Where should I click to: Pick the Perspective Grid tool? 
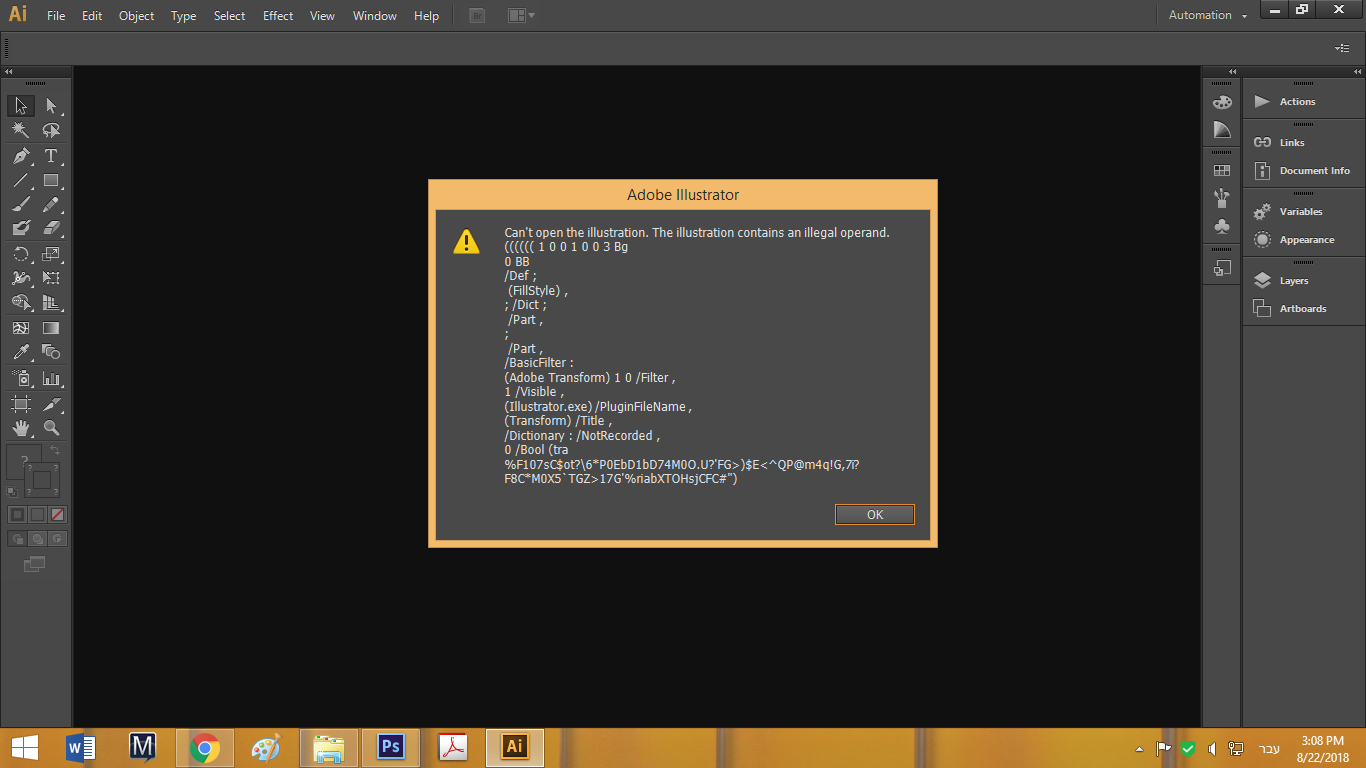pyautogui.click(x=51, y=302)
